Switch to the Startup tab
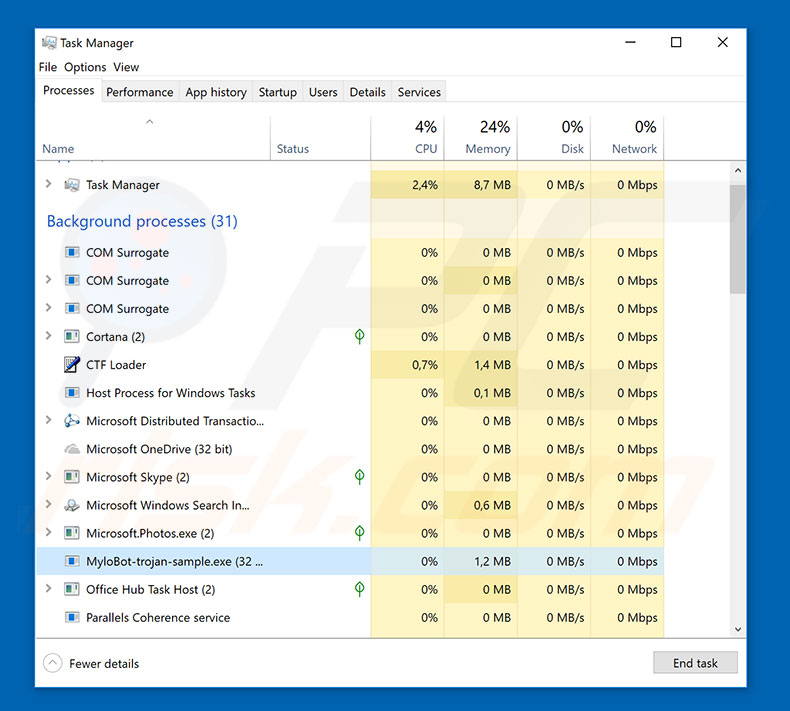This screenshot has height=711, width=790. coord(278,92)
